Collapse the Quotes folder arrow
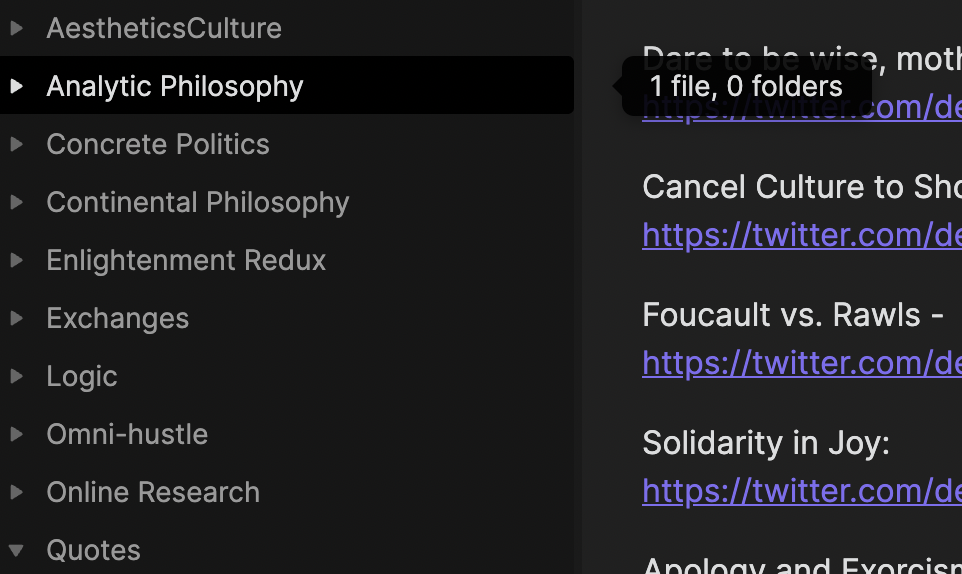Image resolution: width=962 pixels, height=574 pixels. point(15,550)
